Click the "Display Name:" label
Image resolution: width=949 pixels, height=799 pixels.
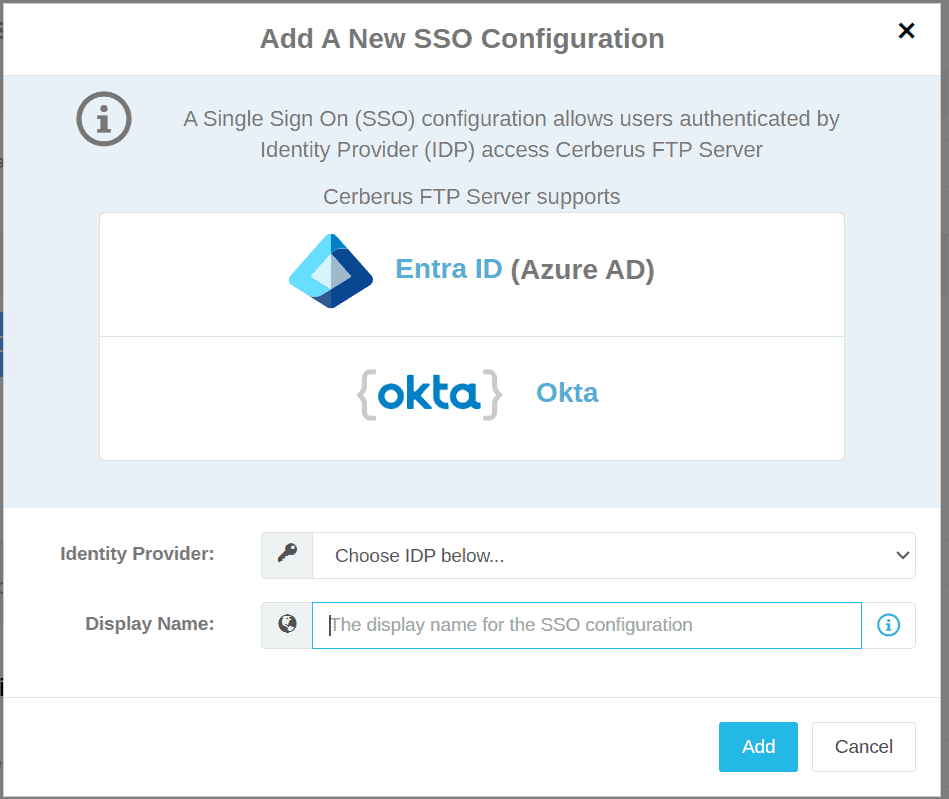point(150,624)
